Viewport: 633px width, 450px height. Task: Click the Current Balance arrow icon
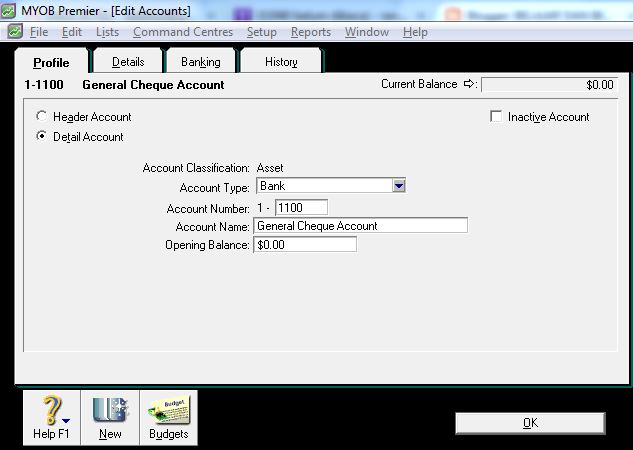[x=470, y=84]
